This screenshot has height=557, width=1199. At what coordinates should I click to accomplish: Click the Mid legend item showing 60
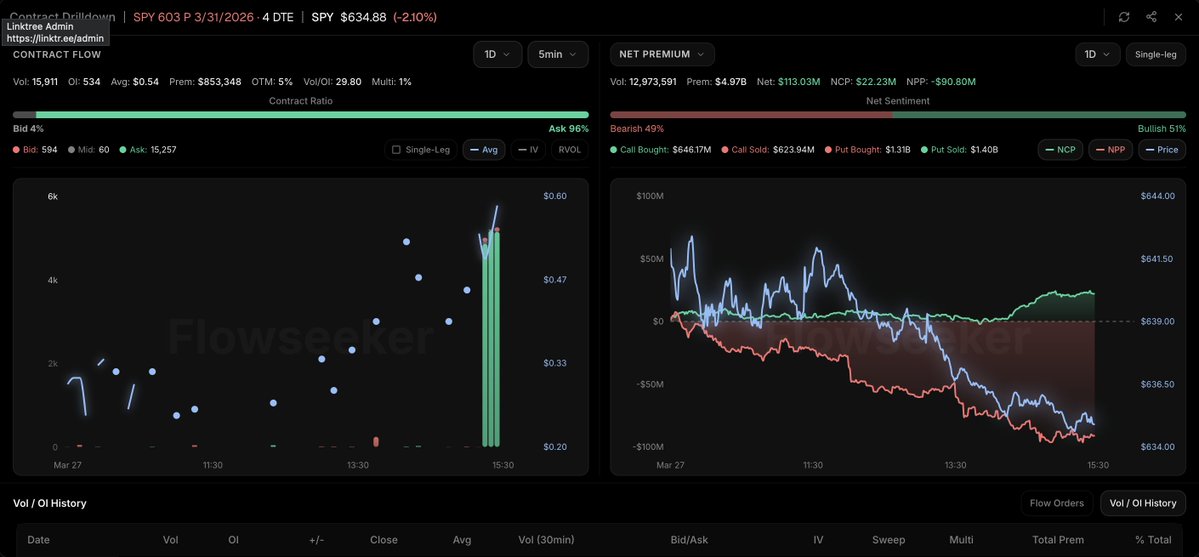88,150
